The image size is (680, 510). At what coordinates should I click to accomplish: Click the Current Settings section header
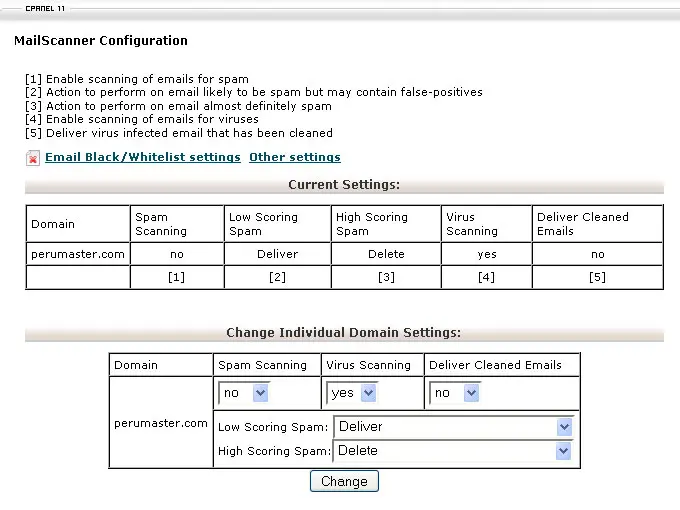344,185
